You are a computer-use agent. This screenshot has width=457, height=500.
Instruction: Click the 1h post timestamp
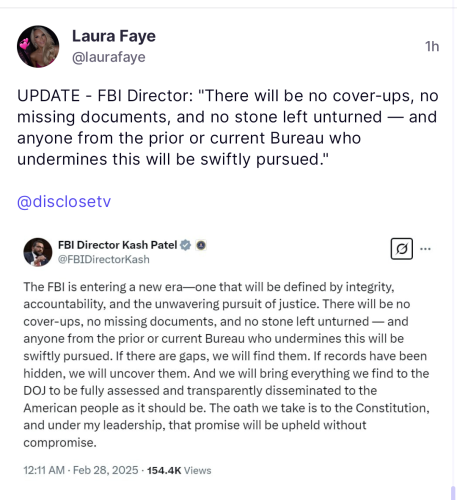tap(432, 46)
